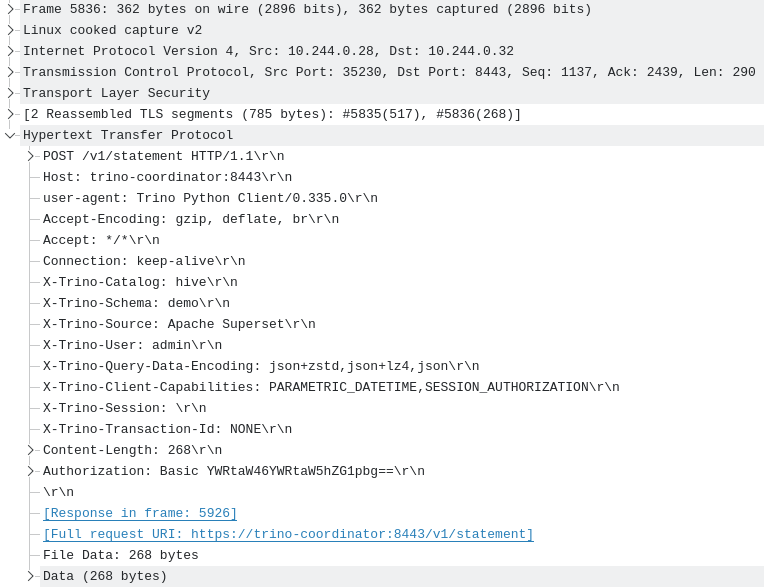
Task: Select the X-Trino-Transaction-Id NONE header
Action: (x=167, y=429)
